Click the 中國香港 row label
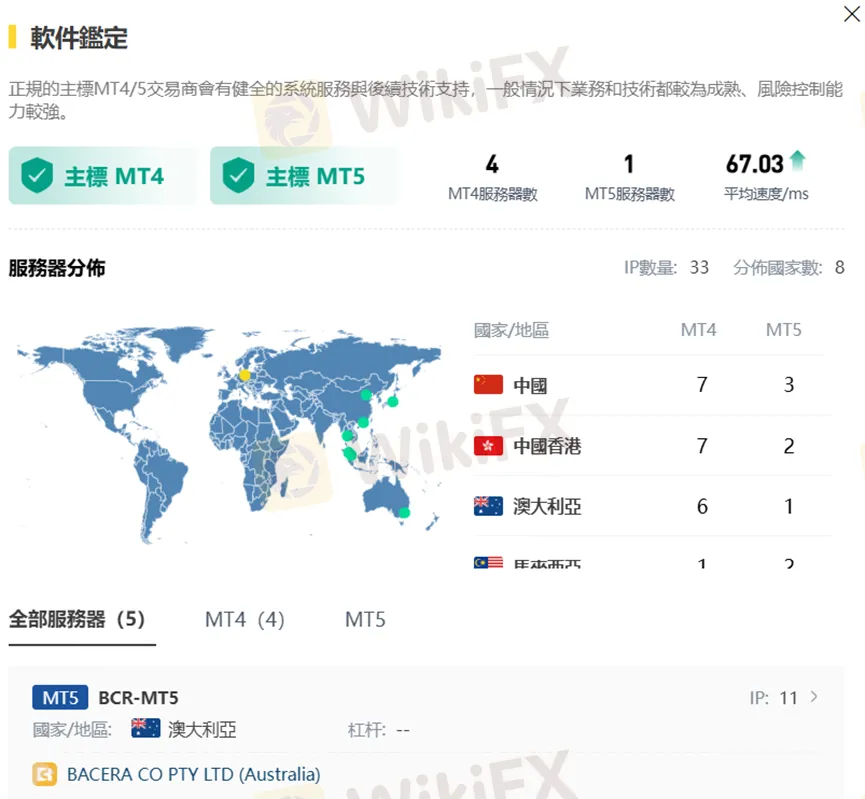 547,446
